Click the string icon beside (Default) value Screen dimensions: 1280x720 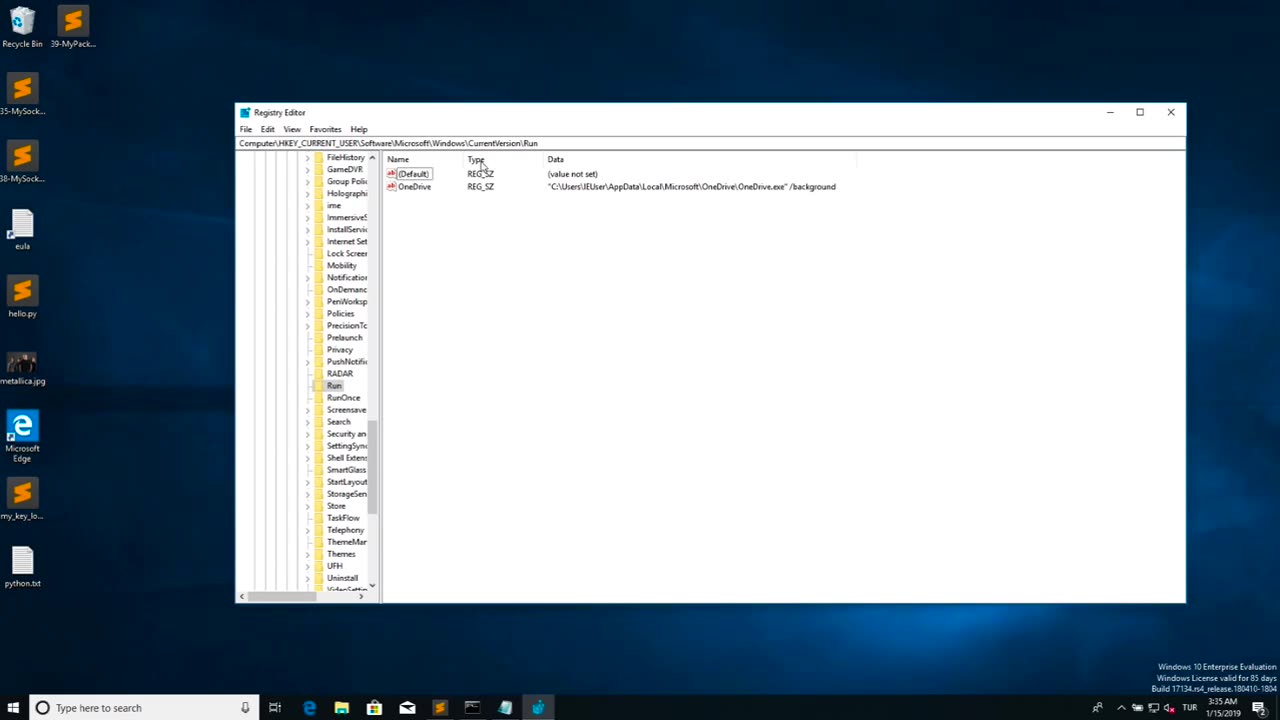391,174
